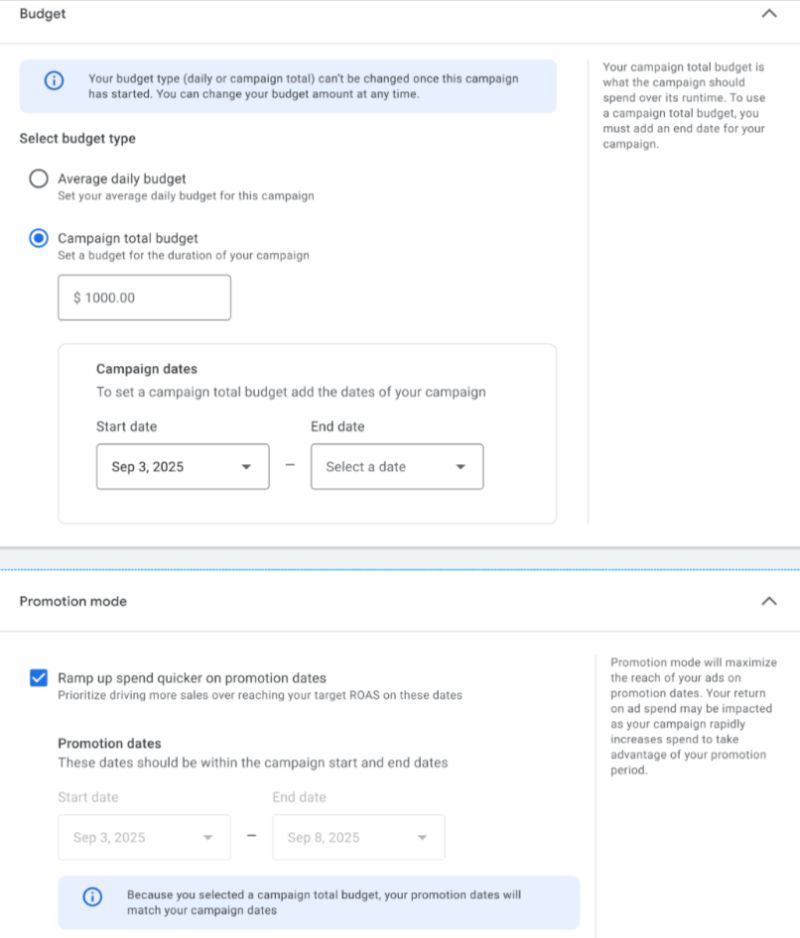Click the $ 1000.00 budget amount field
The height and width of the screenshot is (938, 800).
(x=144, y=298)
